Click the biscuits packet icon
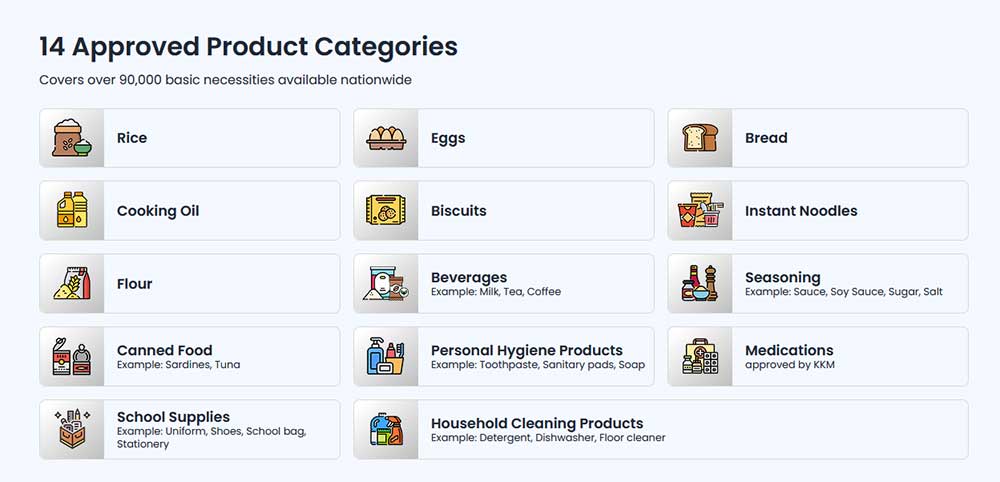 pos(386,210)
